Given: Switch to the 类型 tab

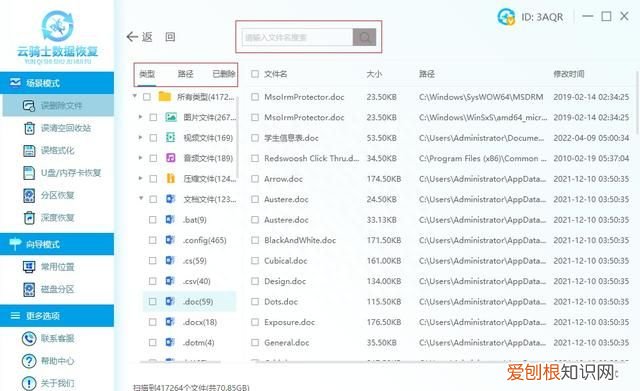Looking at the screenshot, I should [x=147, y=74].
